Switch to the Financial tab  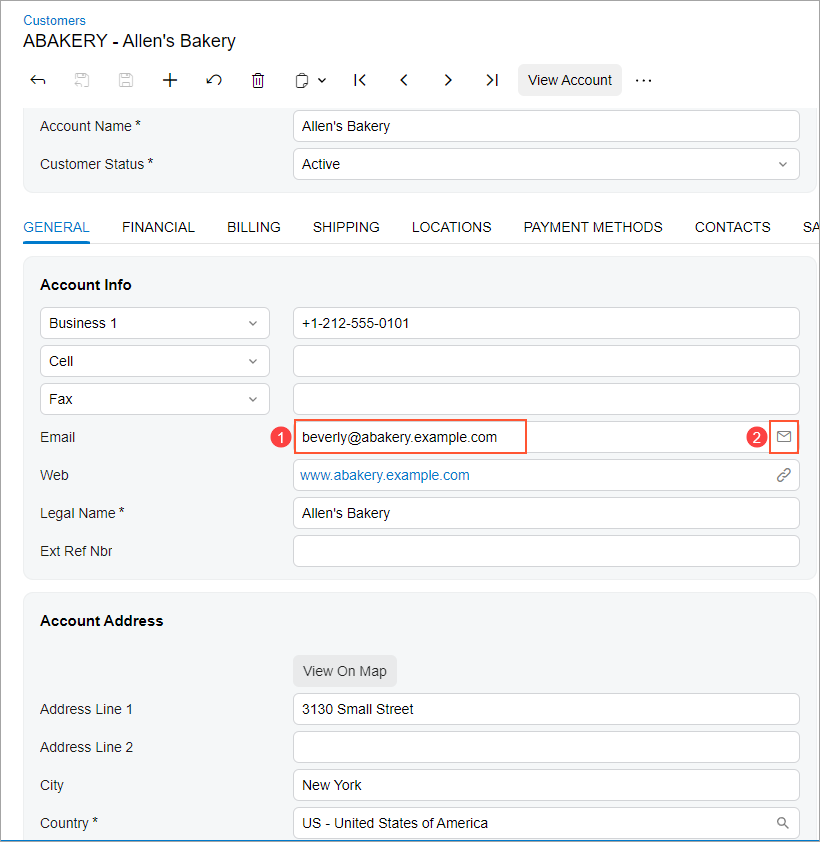click(x=158, y=227)
